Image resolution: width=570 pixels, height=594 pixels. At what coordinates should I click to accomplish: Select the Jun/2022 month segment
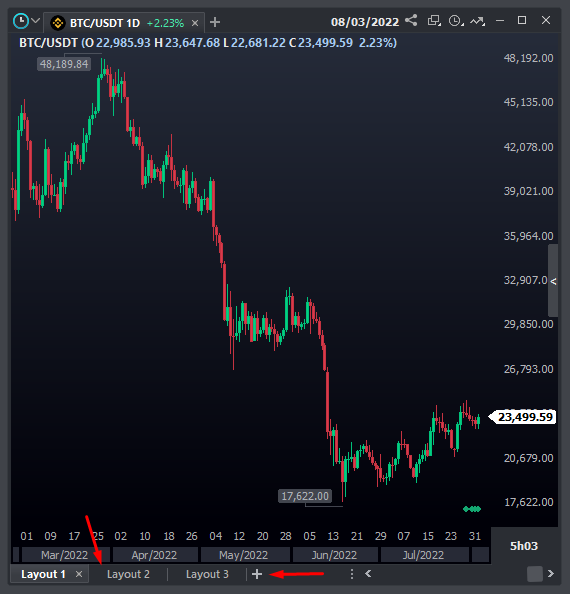334,555
